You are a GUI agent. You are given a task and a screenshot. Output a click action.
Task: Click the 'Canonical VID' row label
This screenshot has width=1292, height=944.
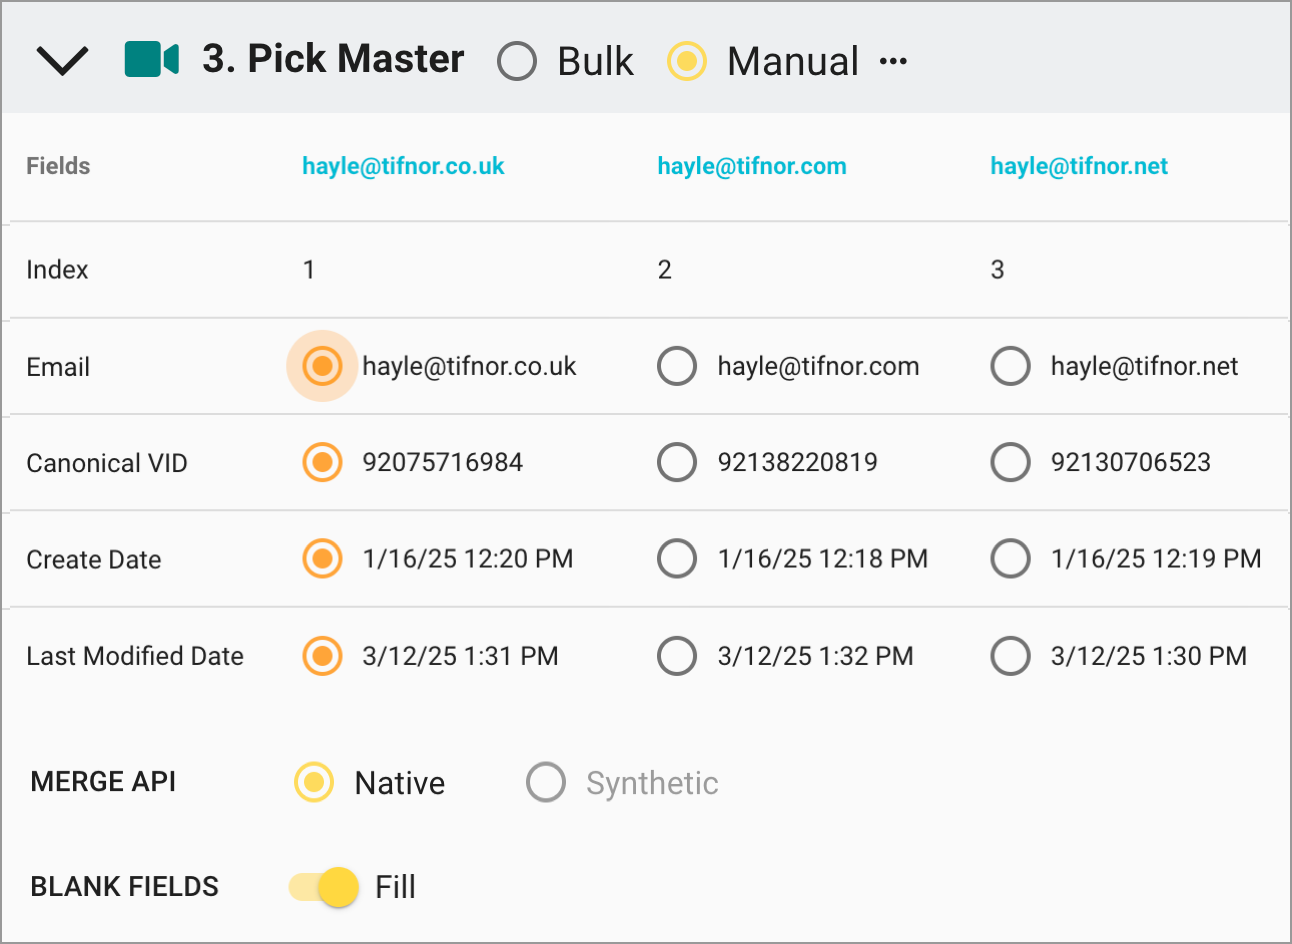coord(107,463)
